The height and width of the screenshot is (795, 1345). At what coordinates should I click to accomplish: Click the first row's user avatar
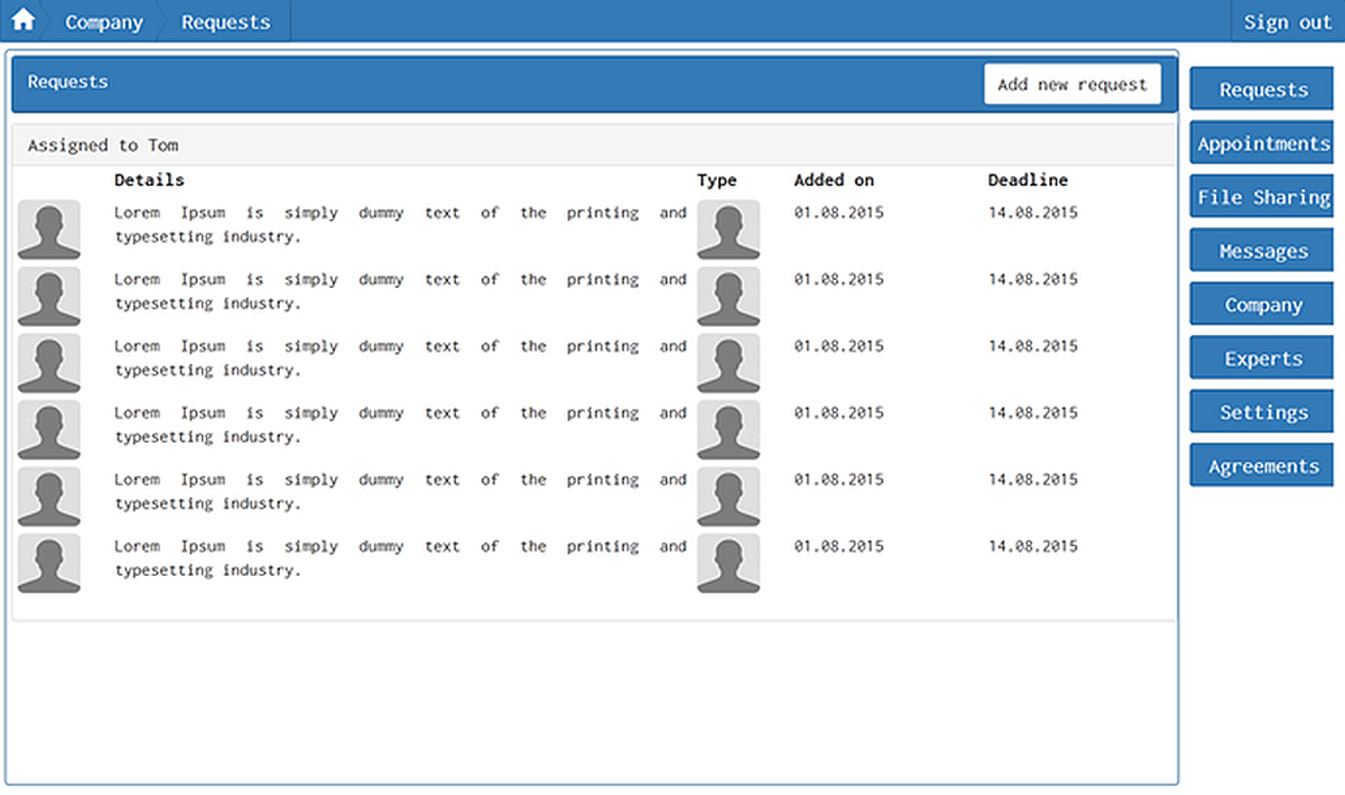pyautogui.click(x=49, y=230)
